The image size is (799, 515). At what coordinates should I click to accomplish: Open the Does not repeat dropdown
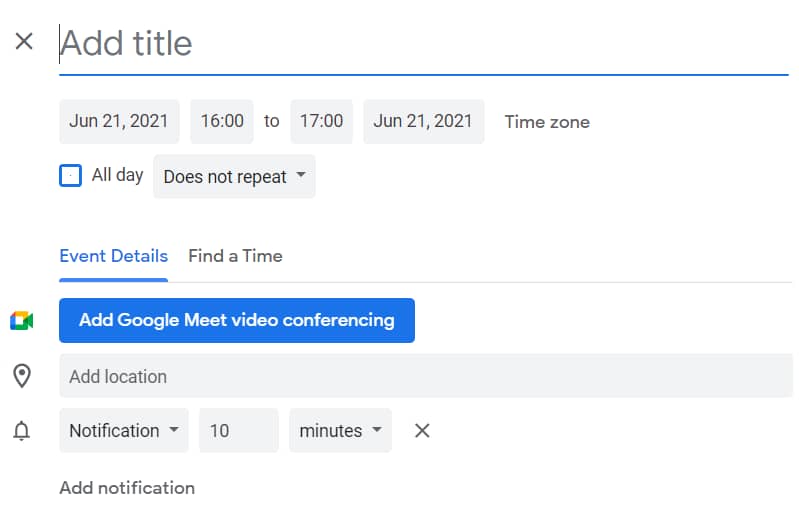234,177
